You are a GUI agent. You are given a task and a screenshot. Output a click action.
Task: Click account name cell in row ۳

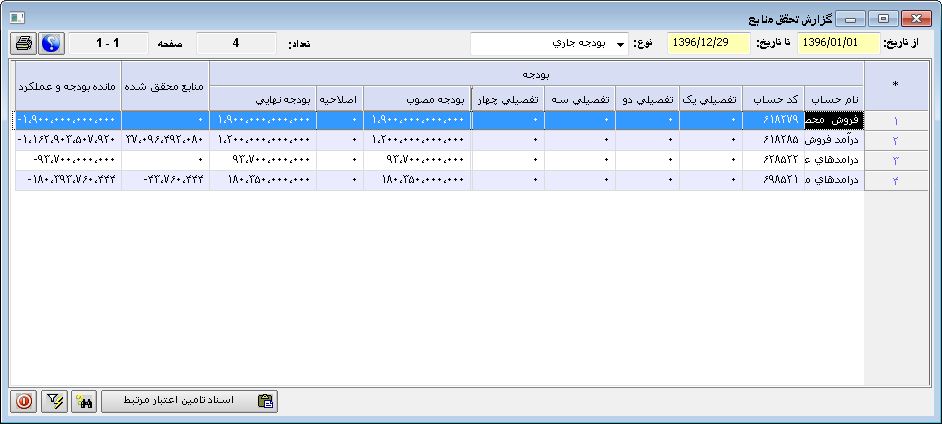click(834, 160)
